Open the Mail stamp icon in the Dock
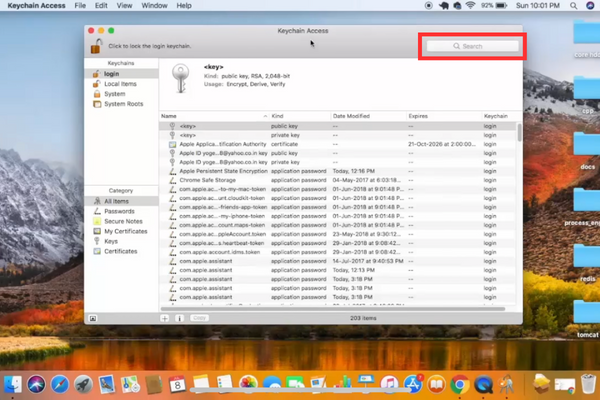The image size is (600, 400). [107, 384]
